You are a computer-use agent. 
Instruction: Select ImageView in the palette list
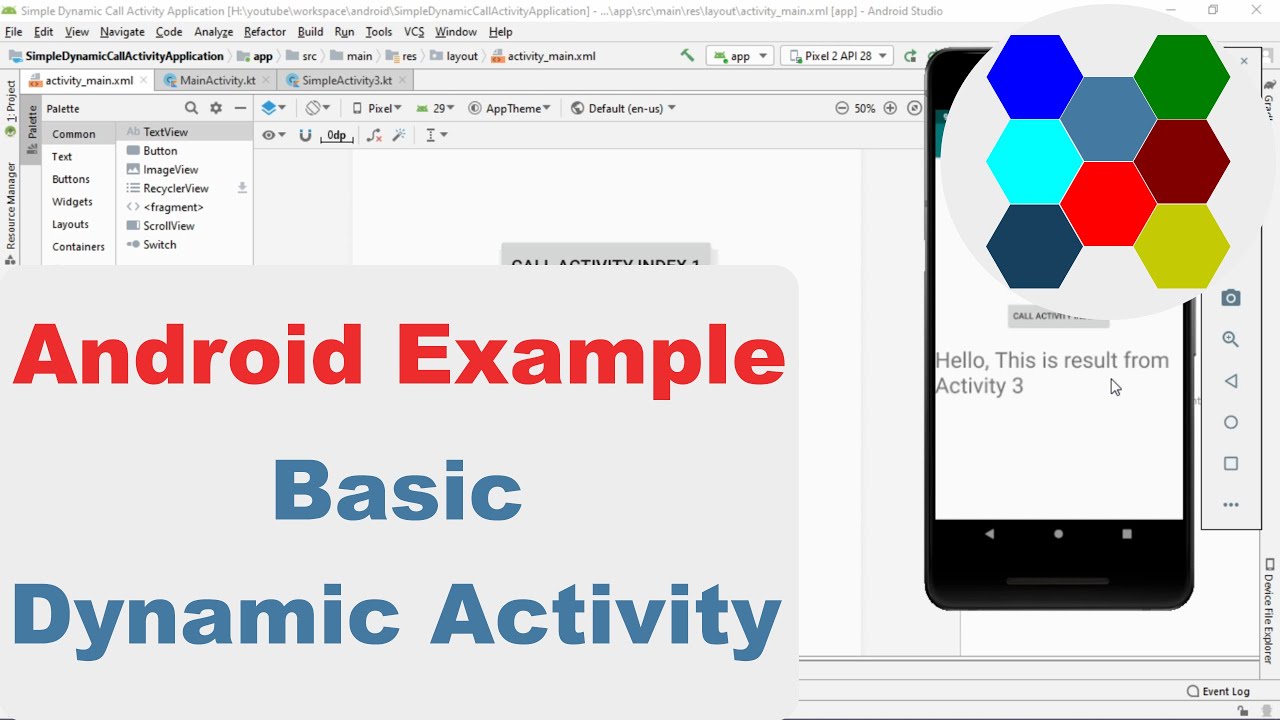pos(185,170)
